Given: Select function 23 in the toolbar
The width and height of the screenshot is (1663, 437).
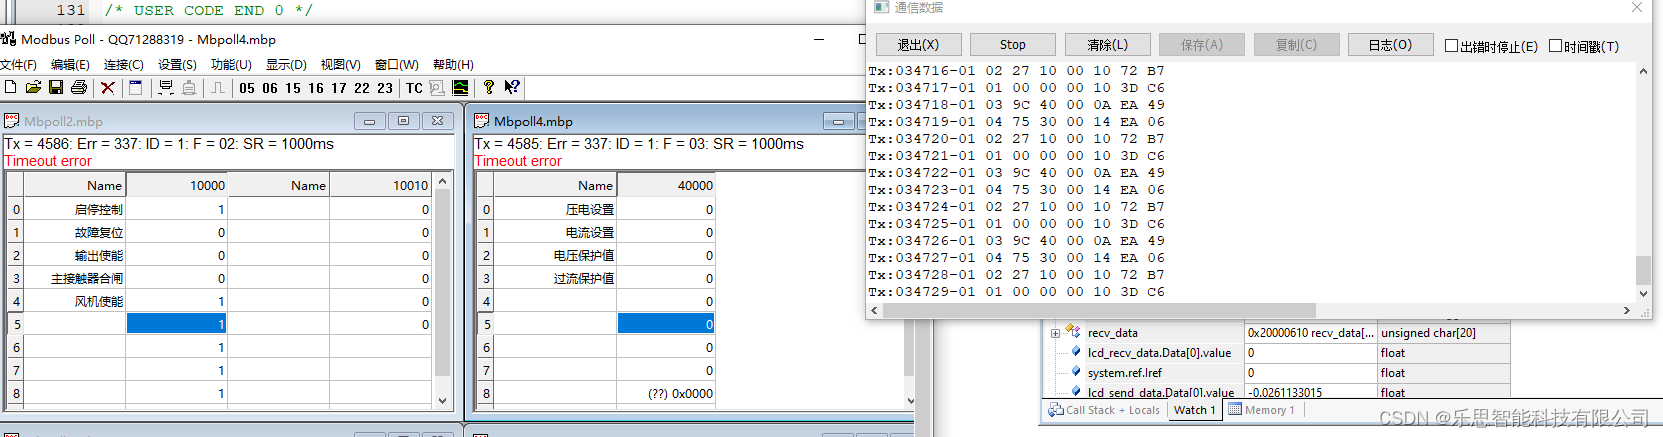Looking at the screenshot, I should tap(385, 88).
